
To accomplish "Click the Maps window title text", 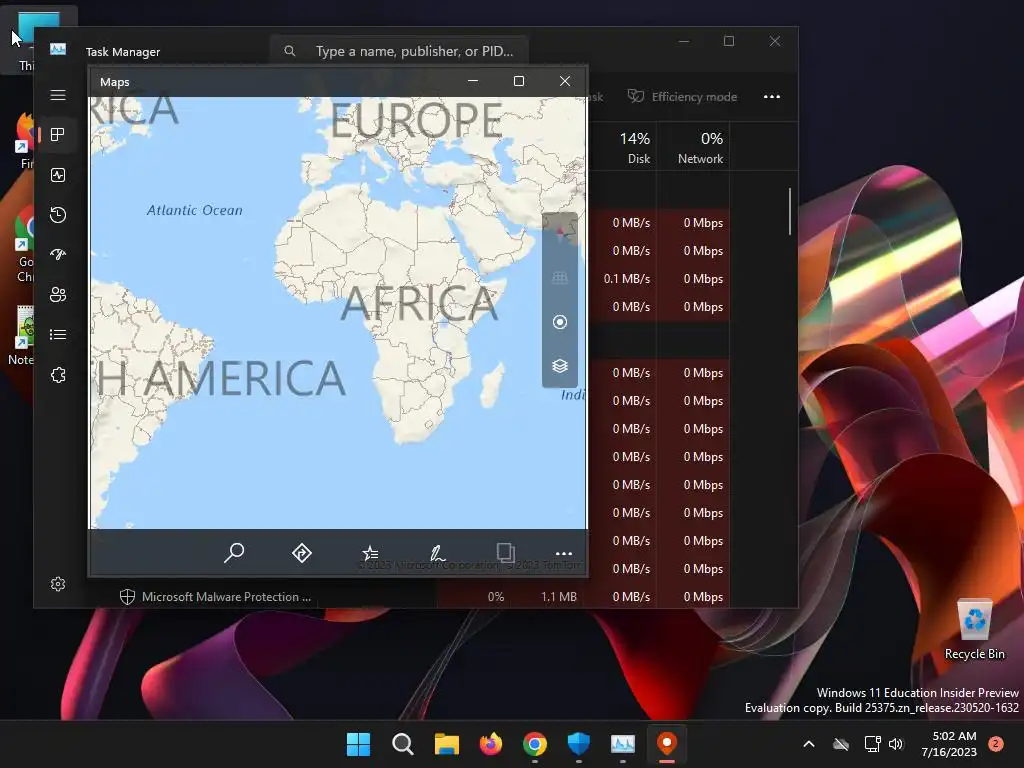I will 115,82.
